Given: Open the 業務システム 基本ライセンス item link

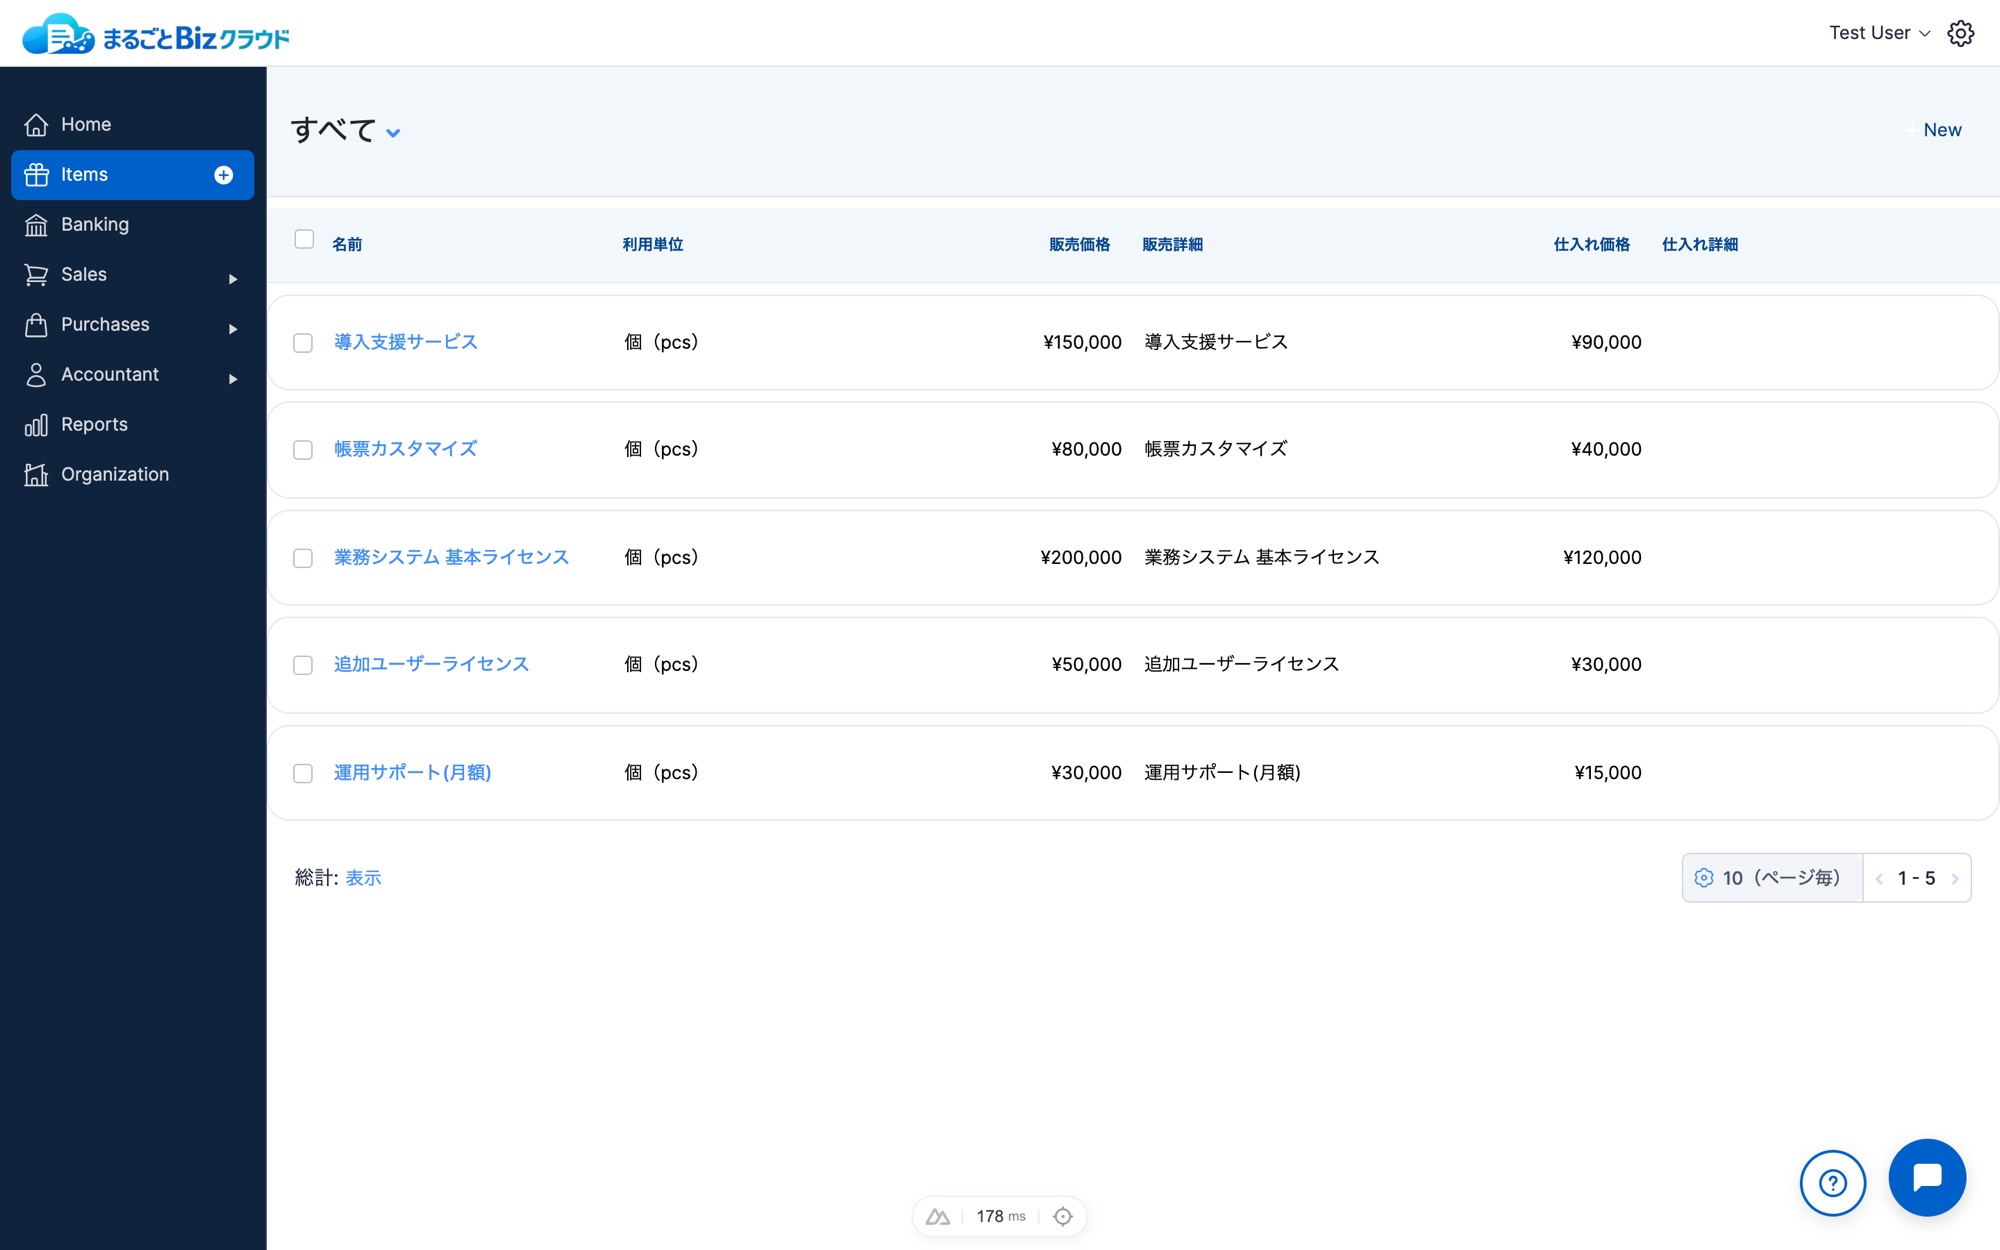Looking at the screenshot, I should (451, 557).
